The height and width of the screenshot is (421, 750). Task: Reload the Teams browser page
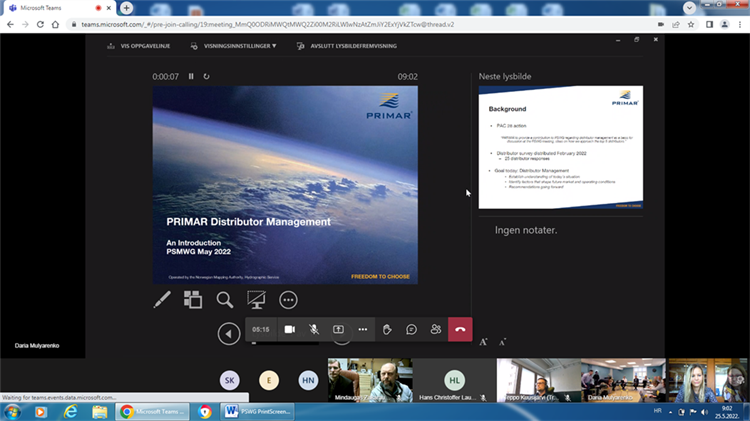tap(40, 24)
